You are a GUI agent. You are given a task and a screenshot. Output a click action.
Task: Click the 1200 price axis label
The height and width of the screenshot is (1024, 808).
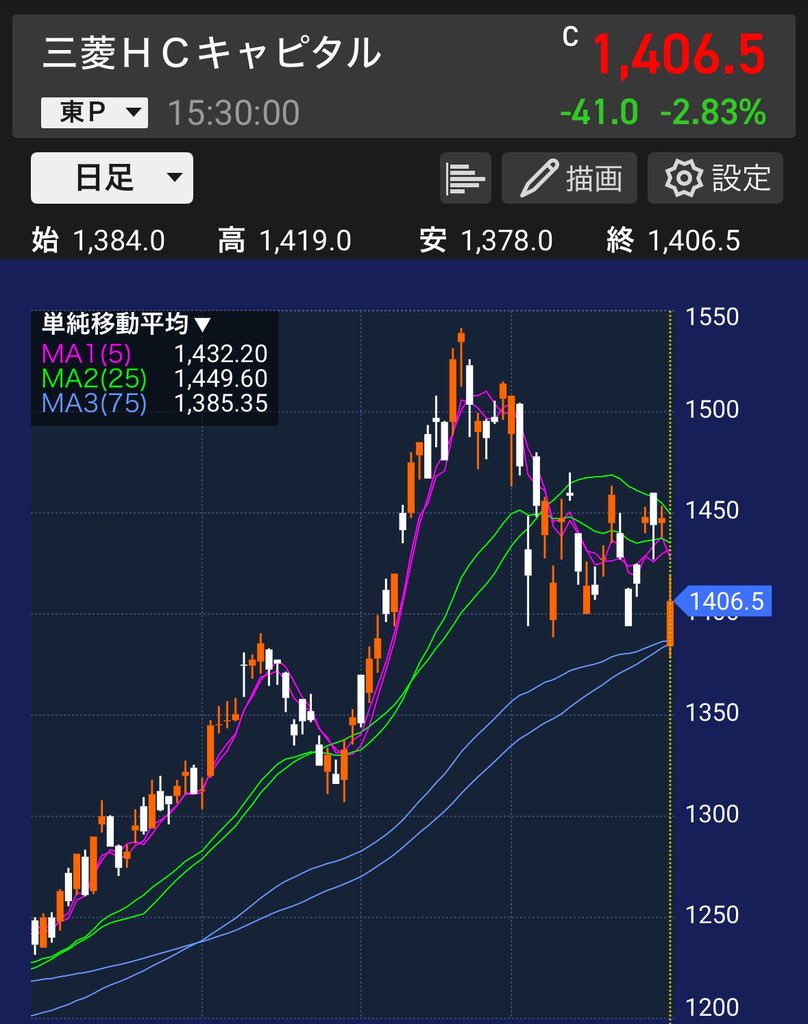coord(712,1008)
